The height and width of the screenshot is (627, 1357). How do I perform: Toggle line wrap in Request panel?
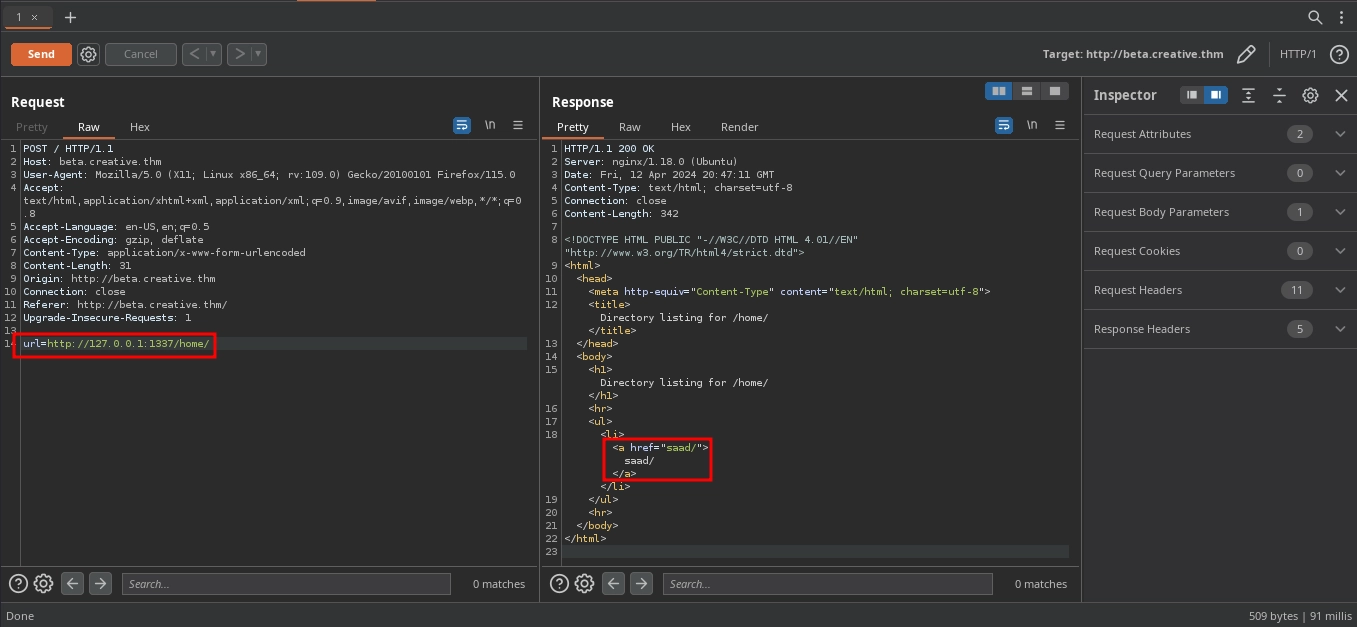click(x=462, y=125)
